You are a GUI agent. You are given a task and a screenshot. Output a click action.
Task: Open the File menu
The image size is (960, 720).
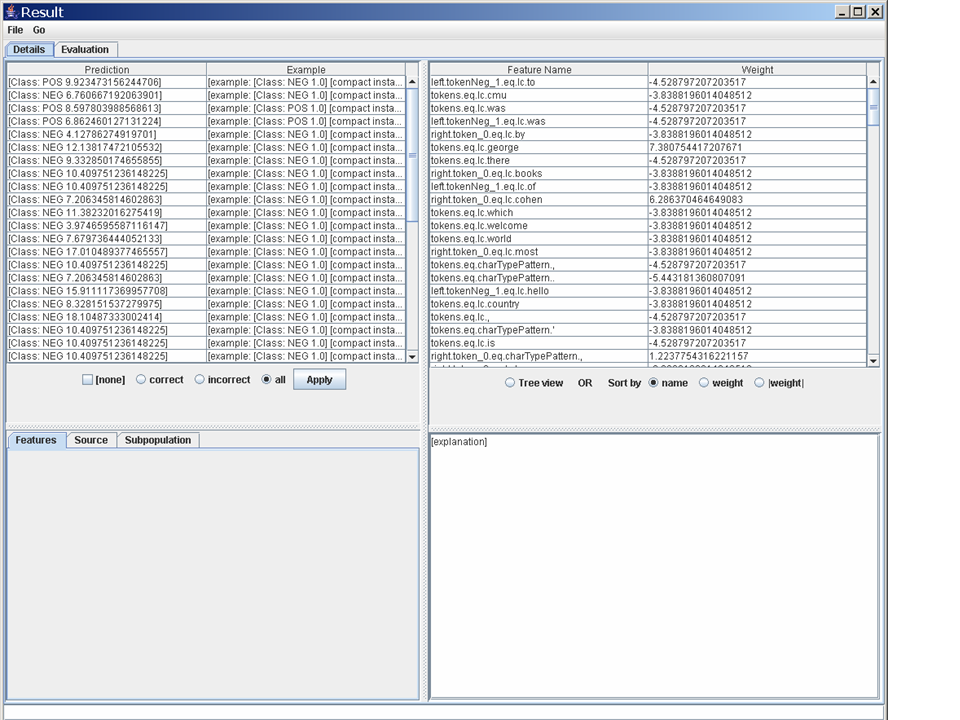click(15, 30)
